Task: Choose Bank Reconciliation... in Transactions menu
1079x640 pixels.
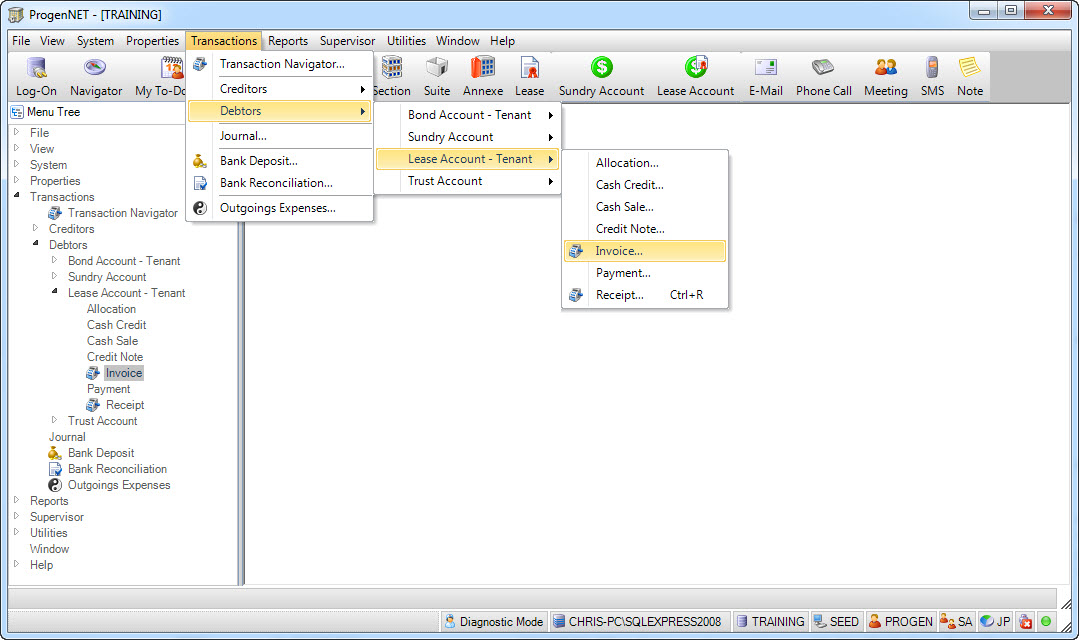Action: tap(279, 183)
